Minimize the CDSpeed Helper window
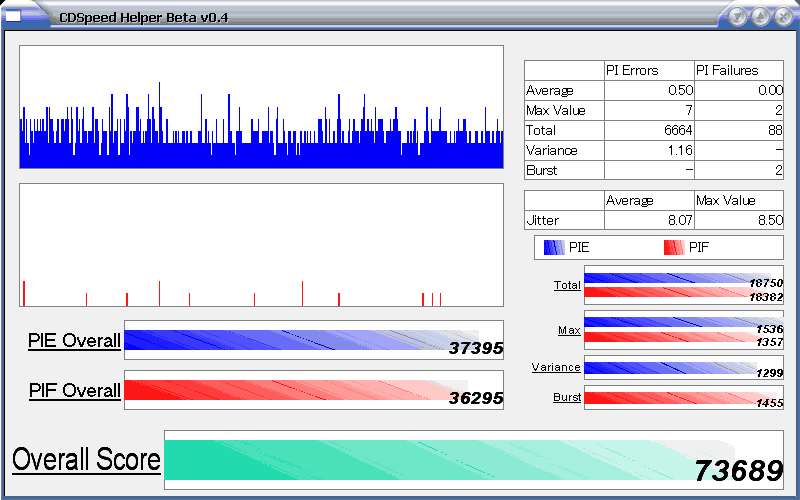The image size is (800, 500). point(737,16)
